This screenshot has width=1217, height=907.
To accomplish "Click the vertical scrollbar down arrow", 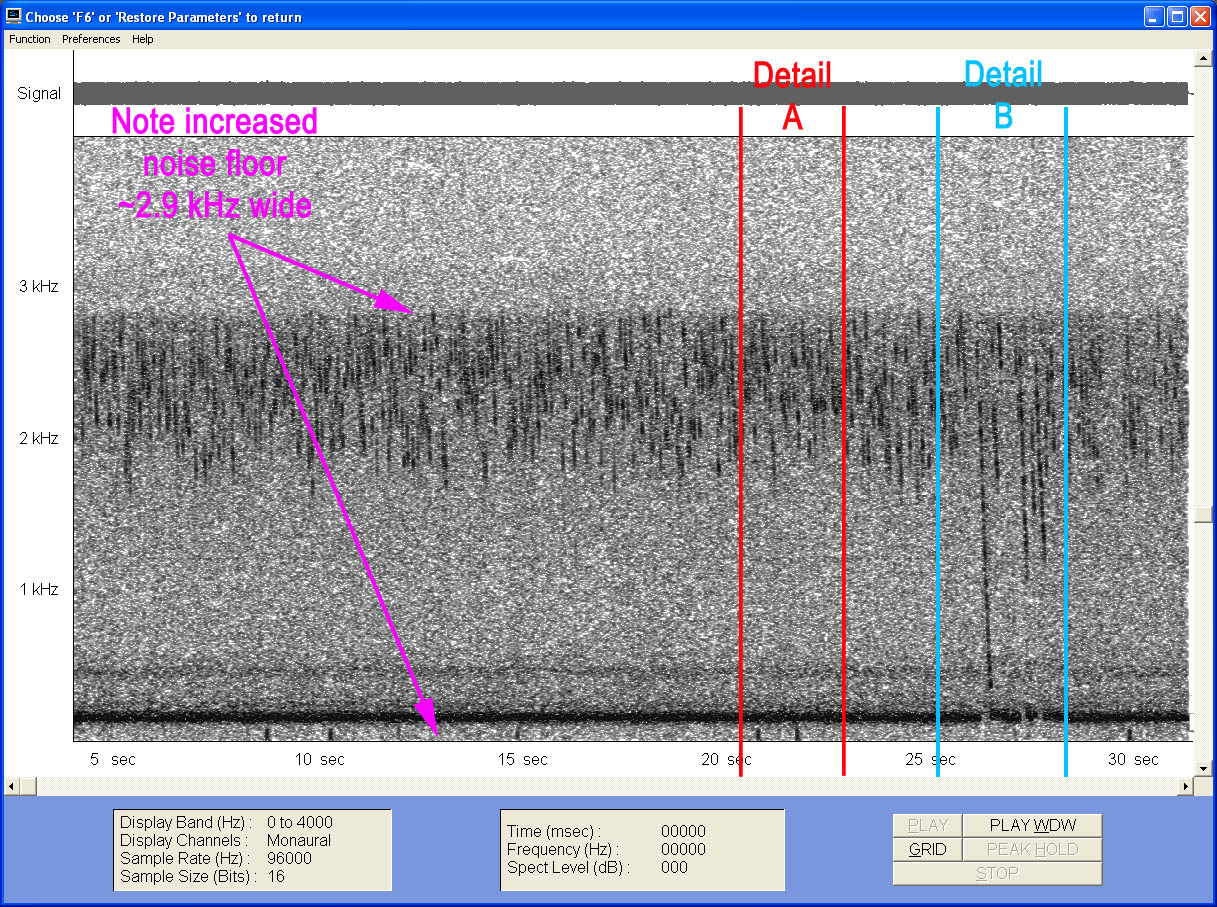I will click(1204, 769).
